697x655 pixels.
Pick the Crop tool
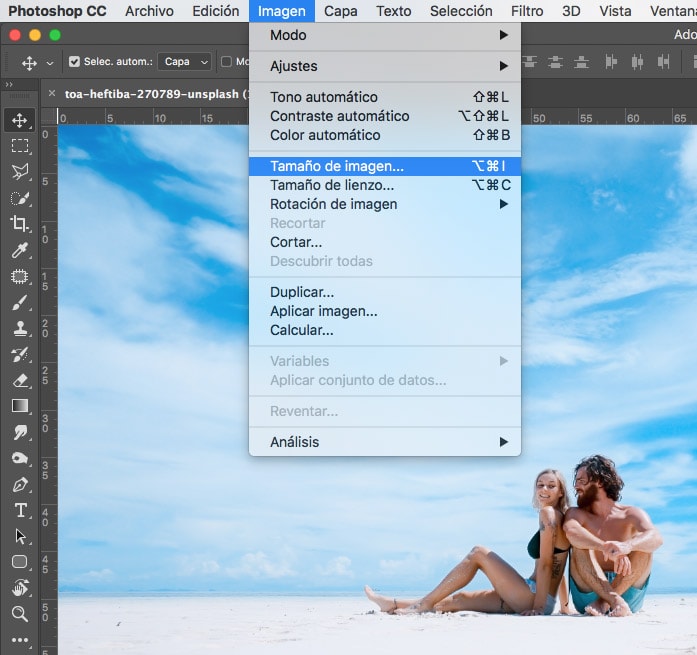coord(19,224)
